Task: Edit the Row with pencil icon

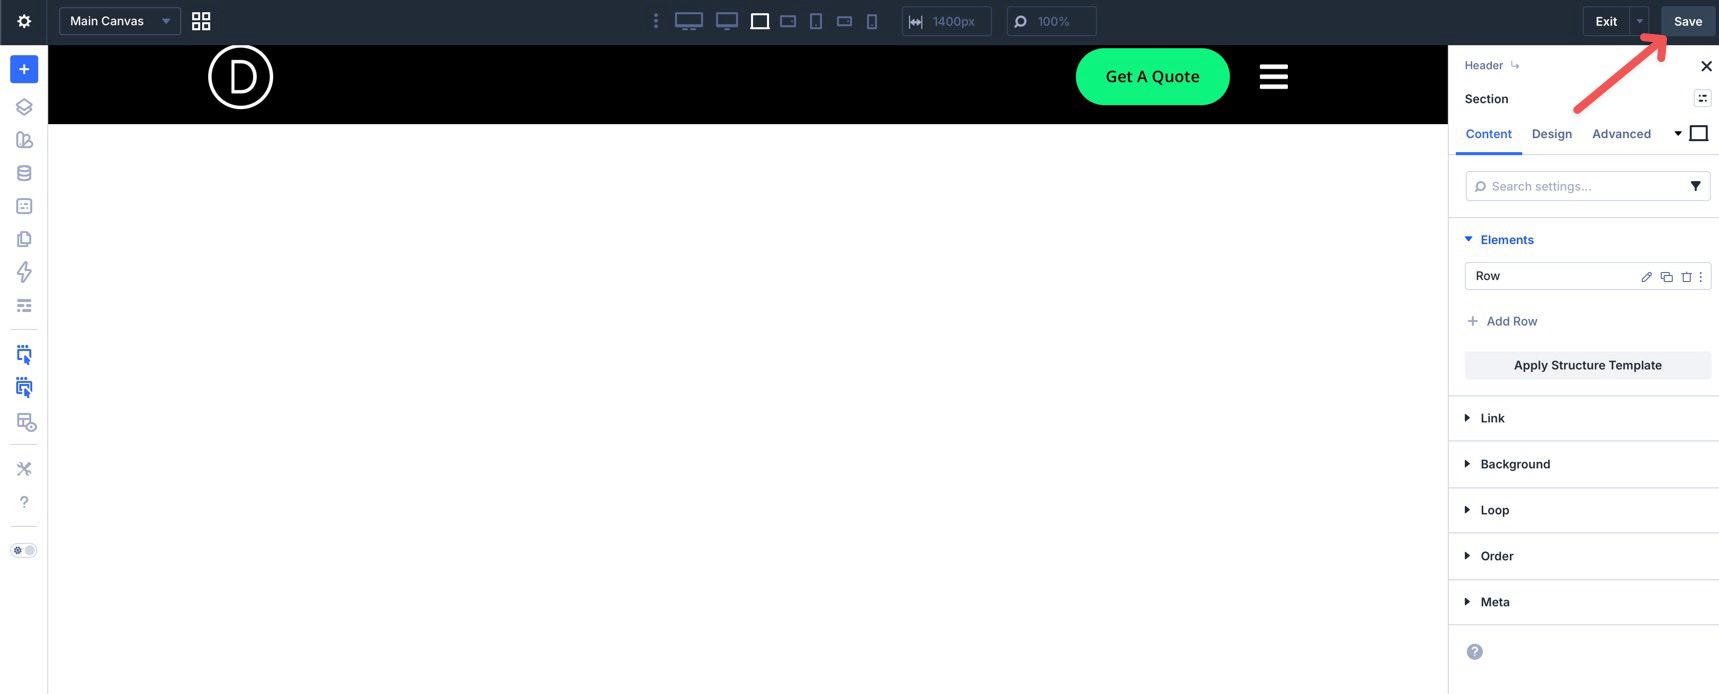Action: (1646, 277)
